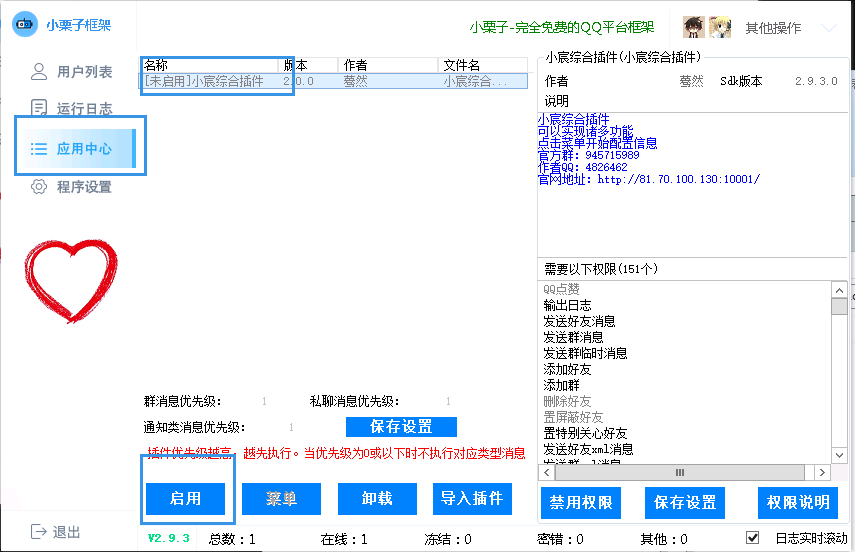Click the robot logo icon of 小栗子框架

click(25, 24)
